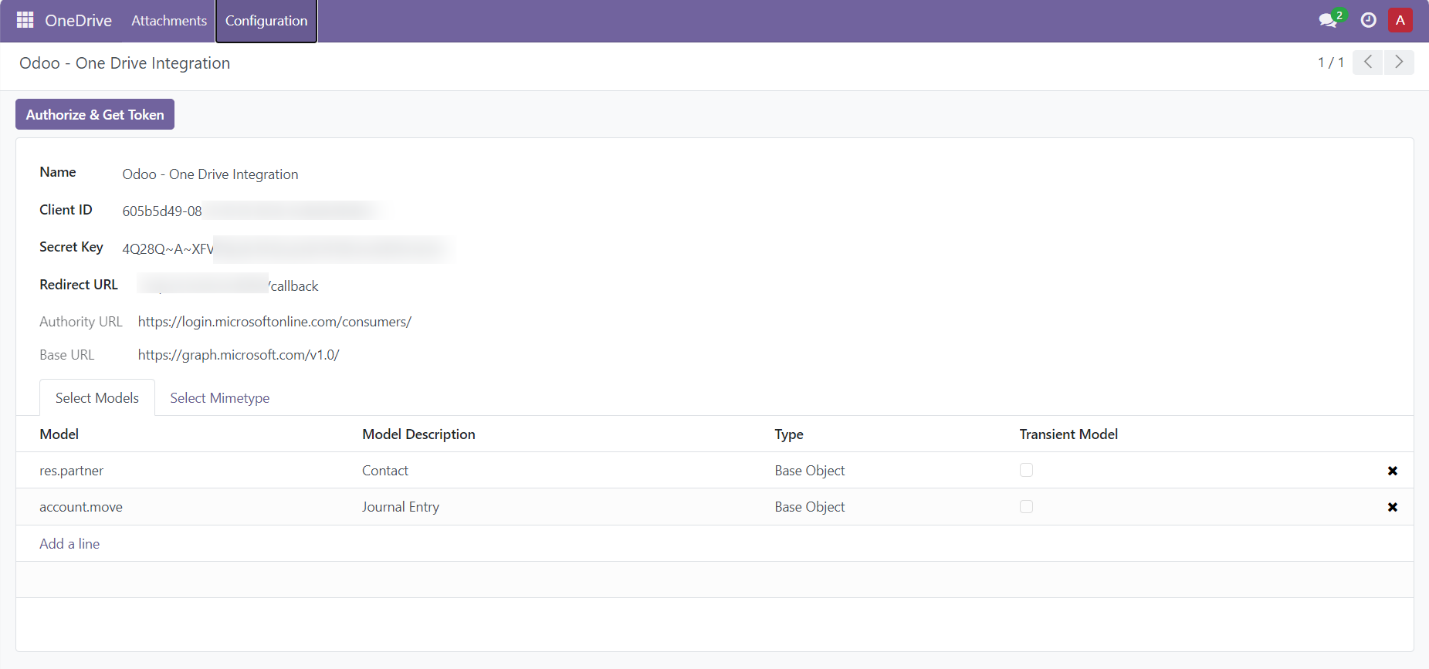Open the user avatar menu
Image resolution: width=1429 pixels, height=669 pixels.
click(x=1400, y=20)
